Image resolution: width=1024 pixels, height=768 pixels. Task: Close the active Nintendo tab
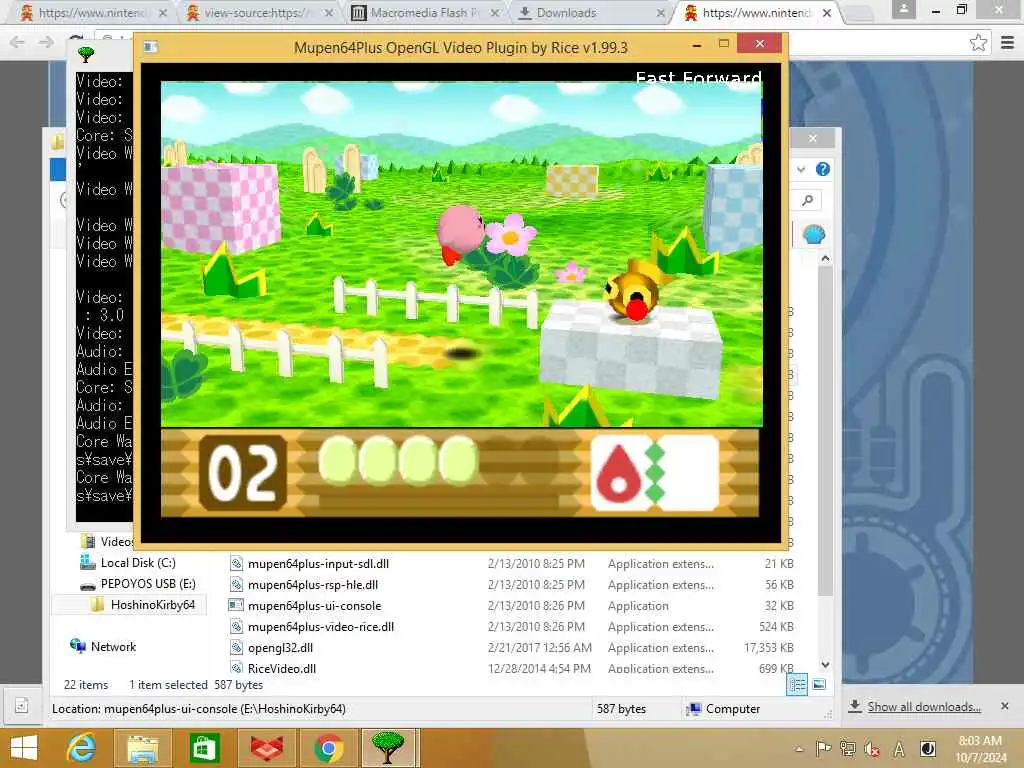coord(826,13)
